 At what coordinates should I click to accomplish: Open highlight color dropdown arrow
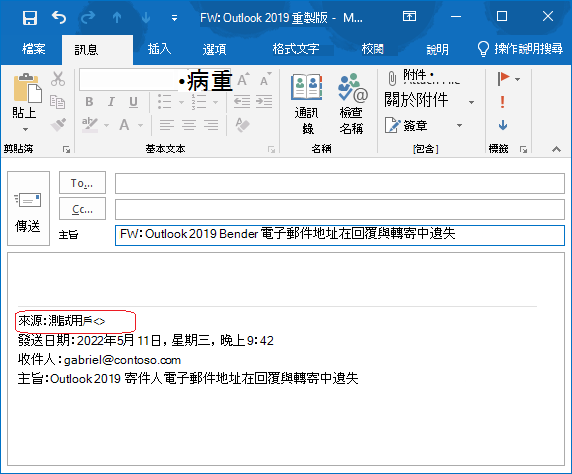coord(107,126)
